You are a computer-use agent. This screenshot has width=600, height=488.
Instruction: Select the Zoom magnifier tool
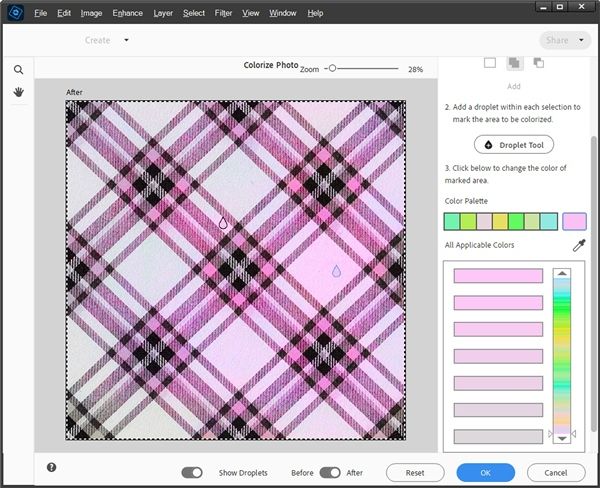[18, 70]
